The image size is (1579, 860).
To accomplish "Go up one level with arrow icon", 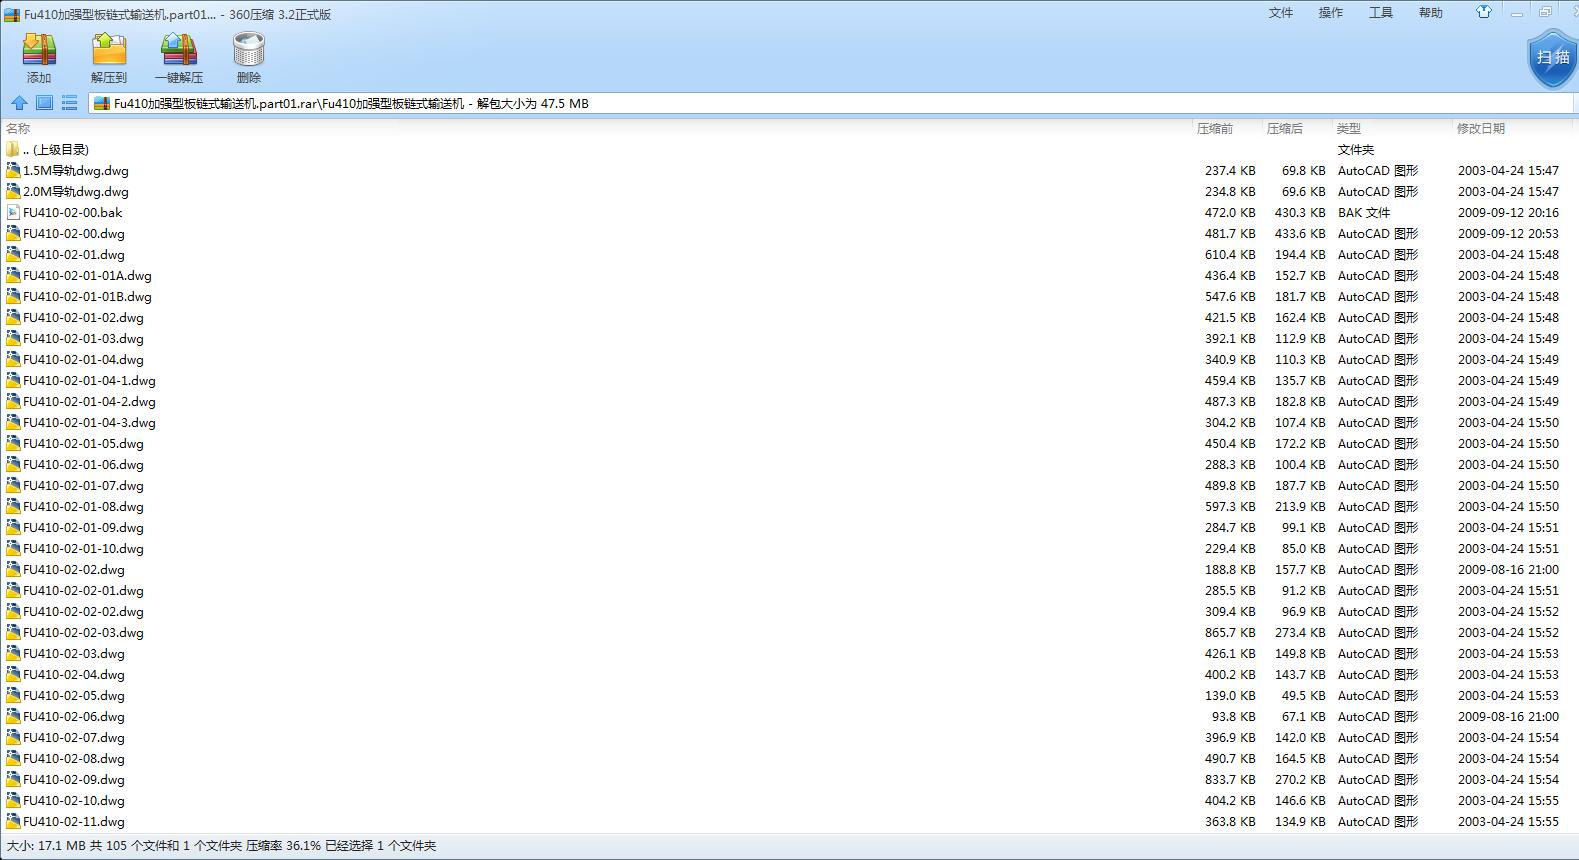I will click(19, 103).
